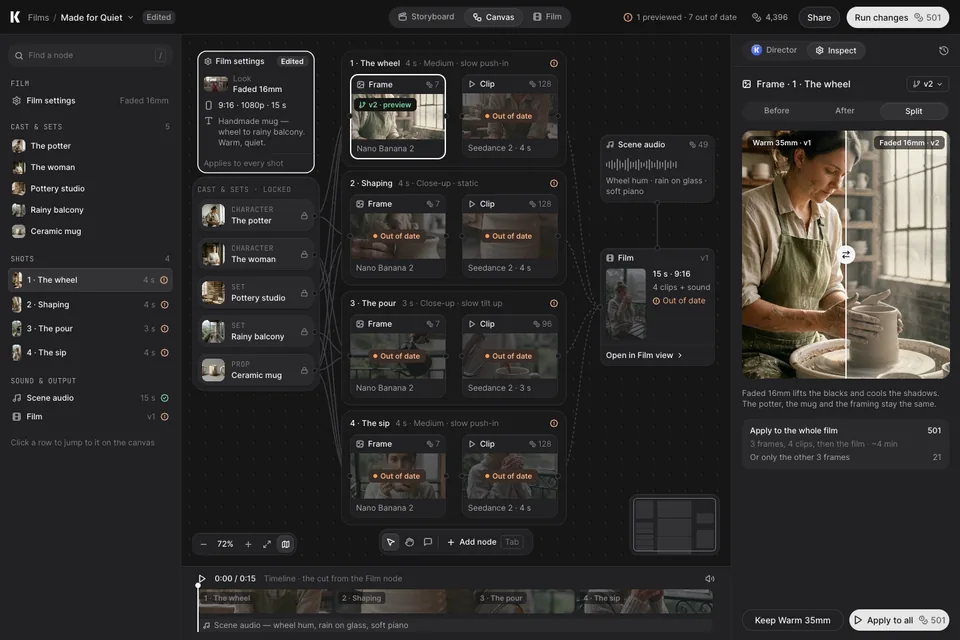The image size is (960, 640).
Task: Toggle the minimap icon beside zoom
Action: click(x=285, y=544)
